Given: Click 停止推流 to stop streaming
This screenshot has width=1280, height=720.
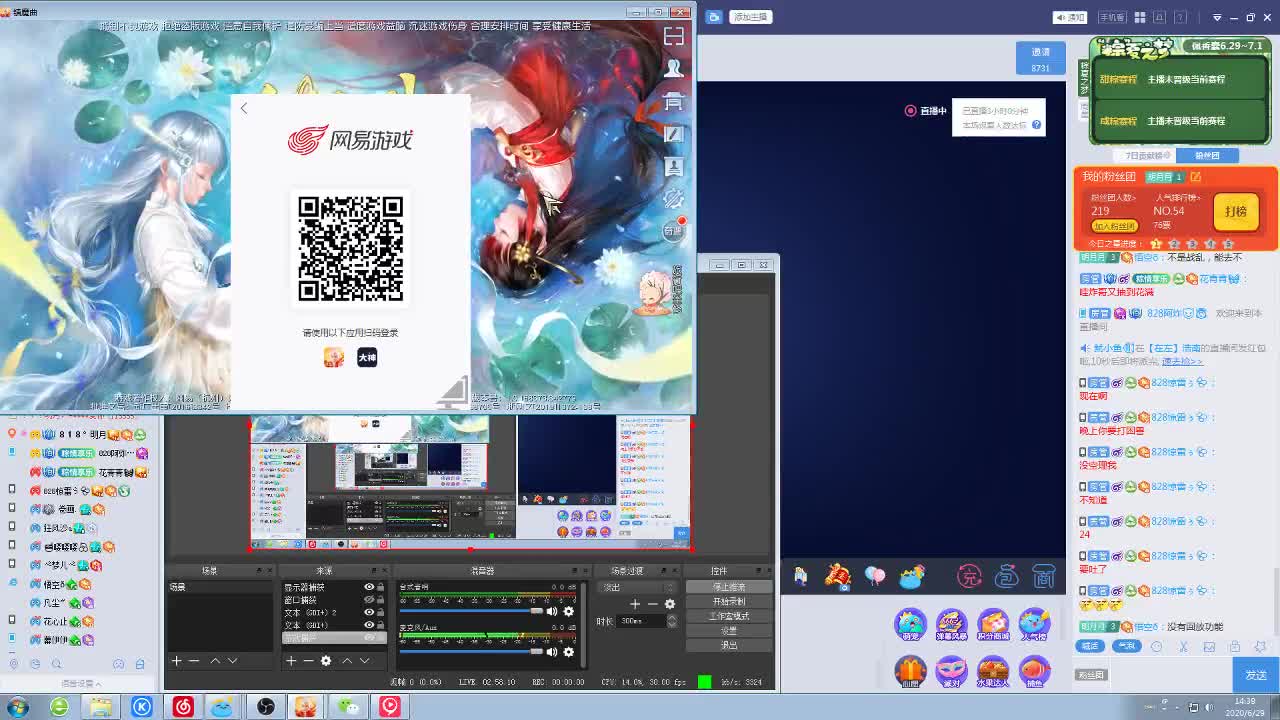Looking at the screenshot, I should [x=729, y=587].
